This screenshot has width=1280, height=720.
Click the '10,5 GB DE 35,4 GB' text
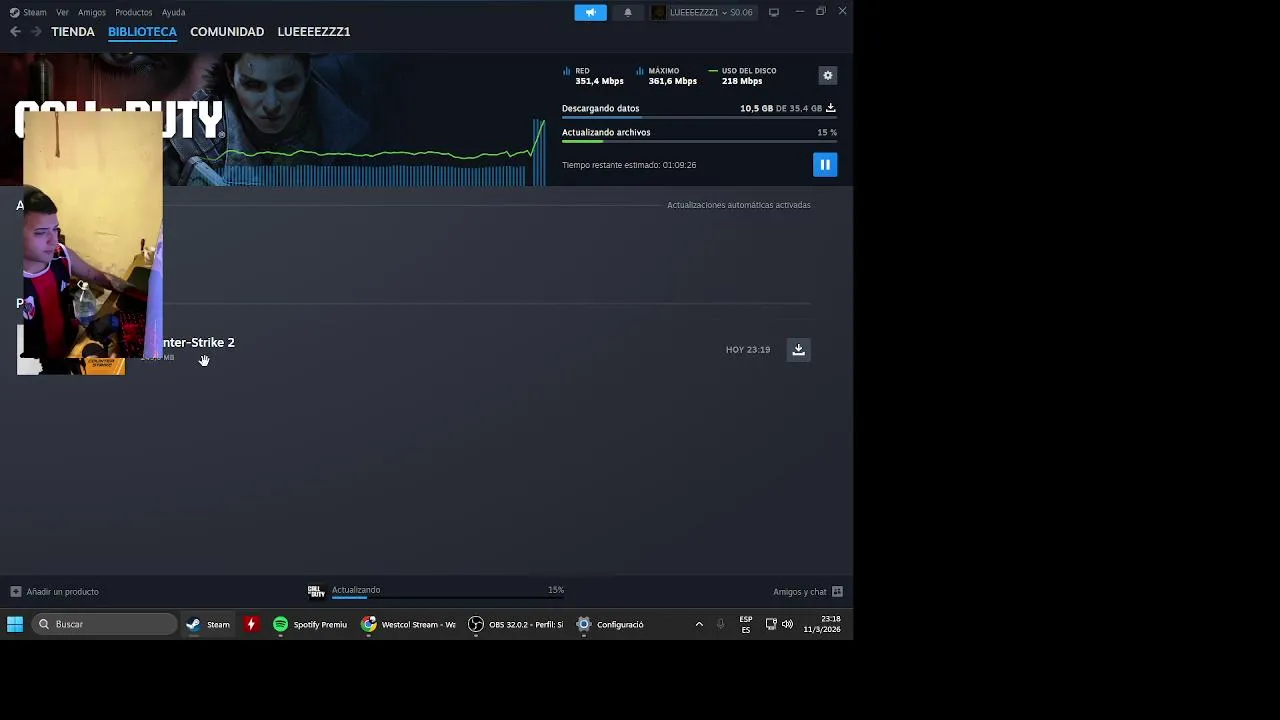coord(781,108)
